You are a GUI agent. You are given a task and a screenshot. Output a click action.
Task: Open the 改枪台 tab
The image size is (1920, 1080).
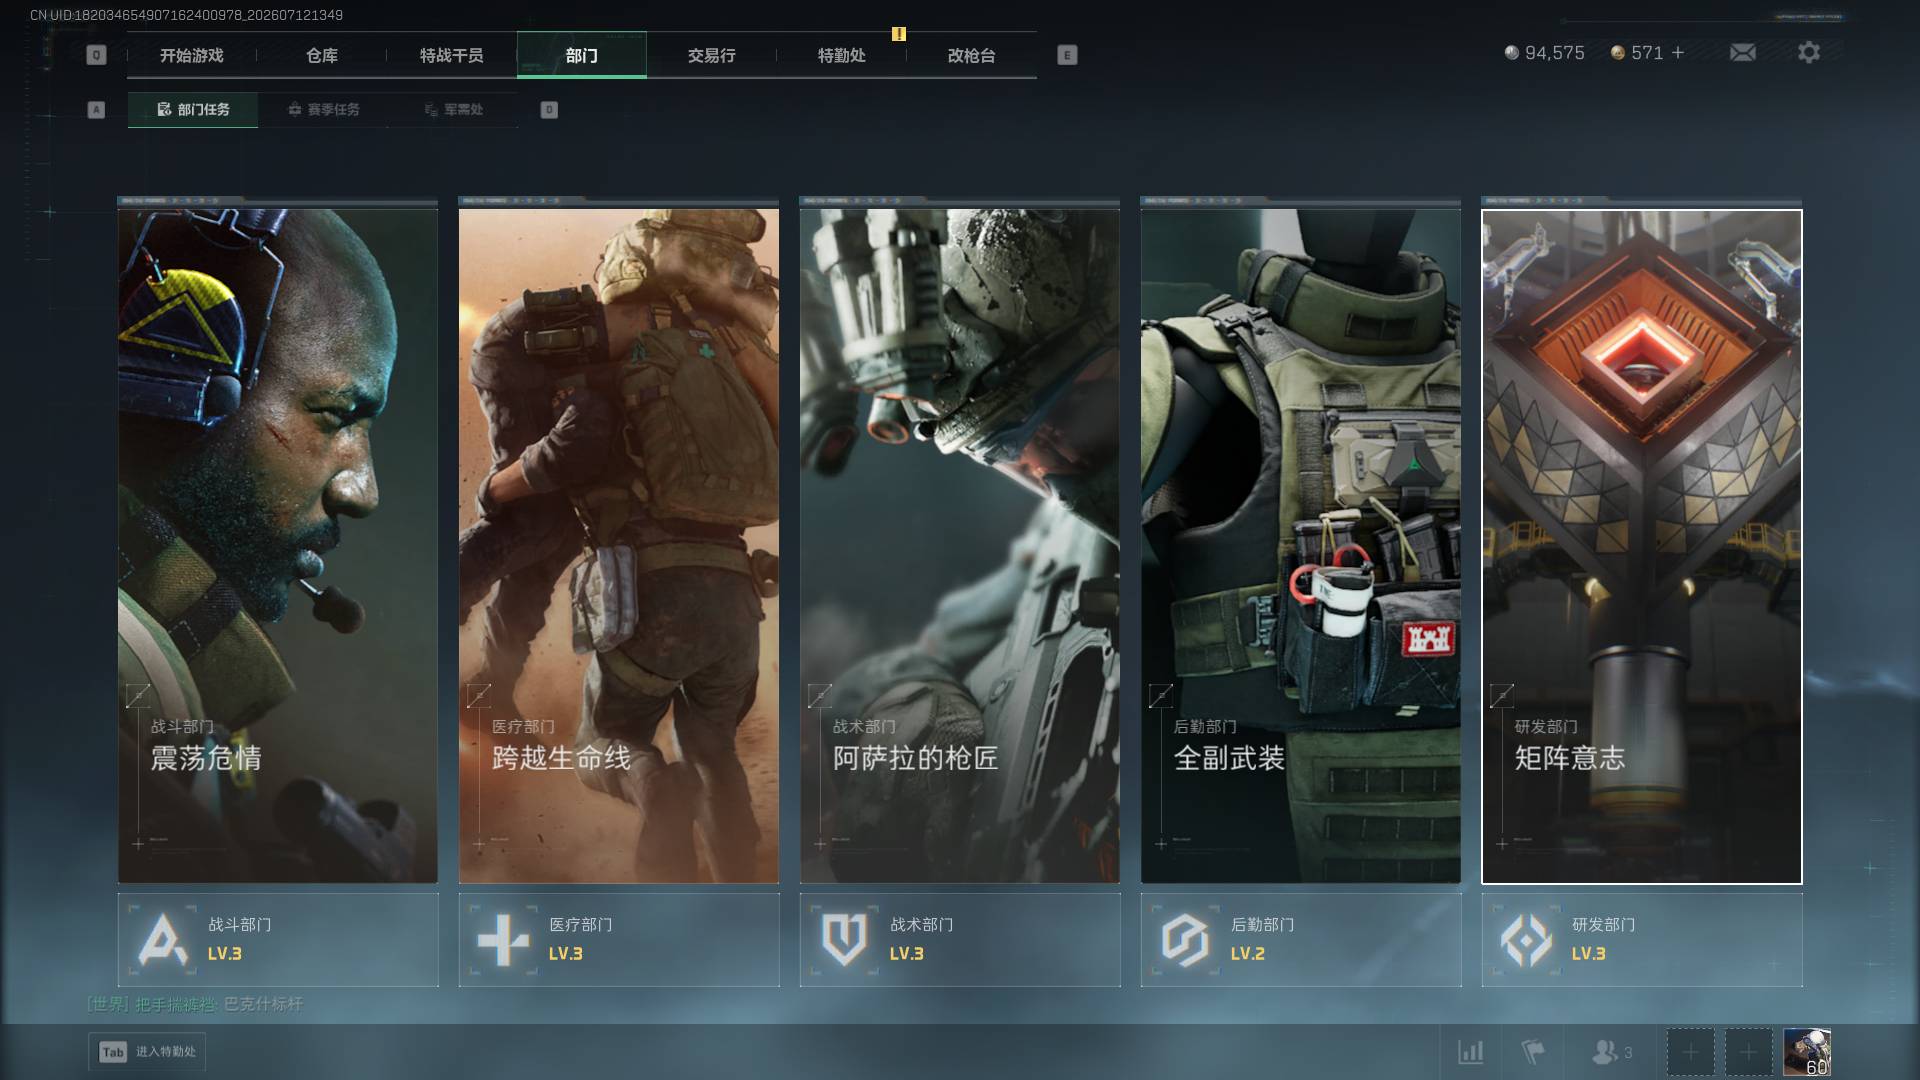971,56
